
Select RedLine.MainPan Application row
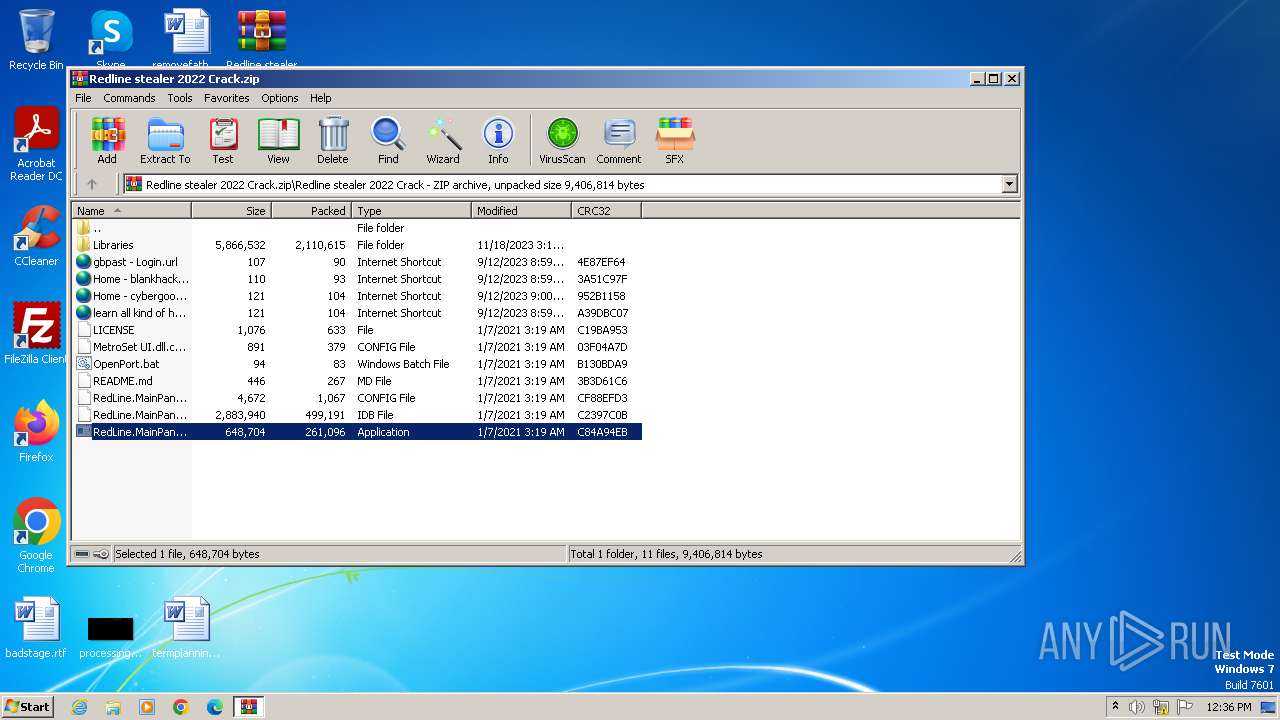point(357,432)
